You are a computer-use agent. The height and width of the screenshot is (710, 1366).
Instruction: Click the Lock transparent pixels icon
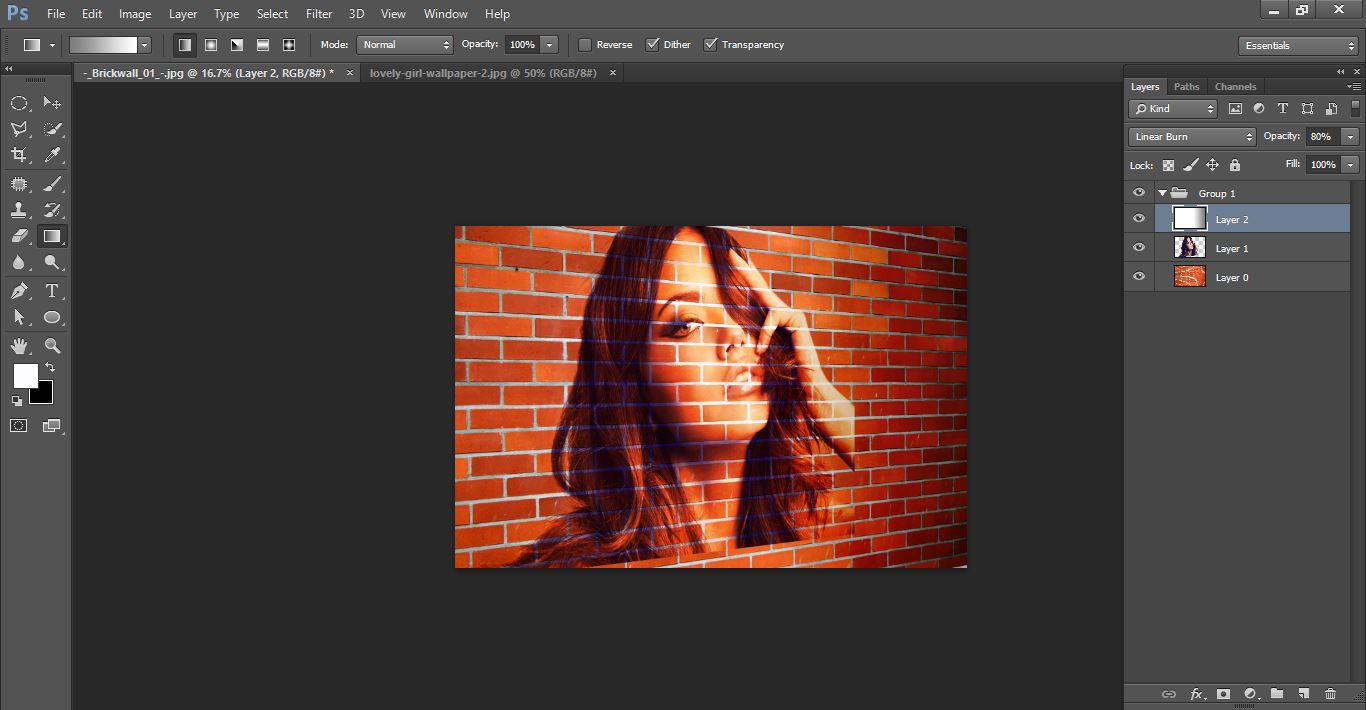(x=1168, y=164)
